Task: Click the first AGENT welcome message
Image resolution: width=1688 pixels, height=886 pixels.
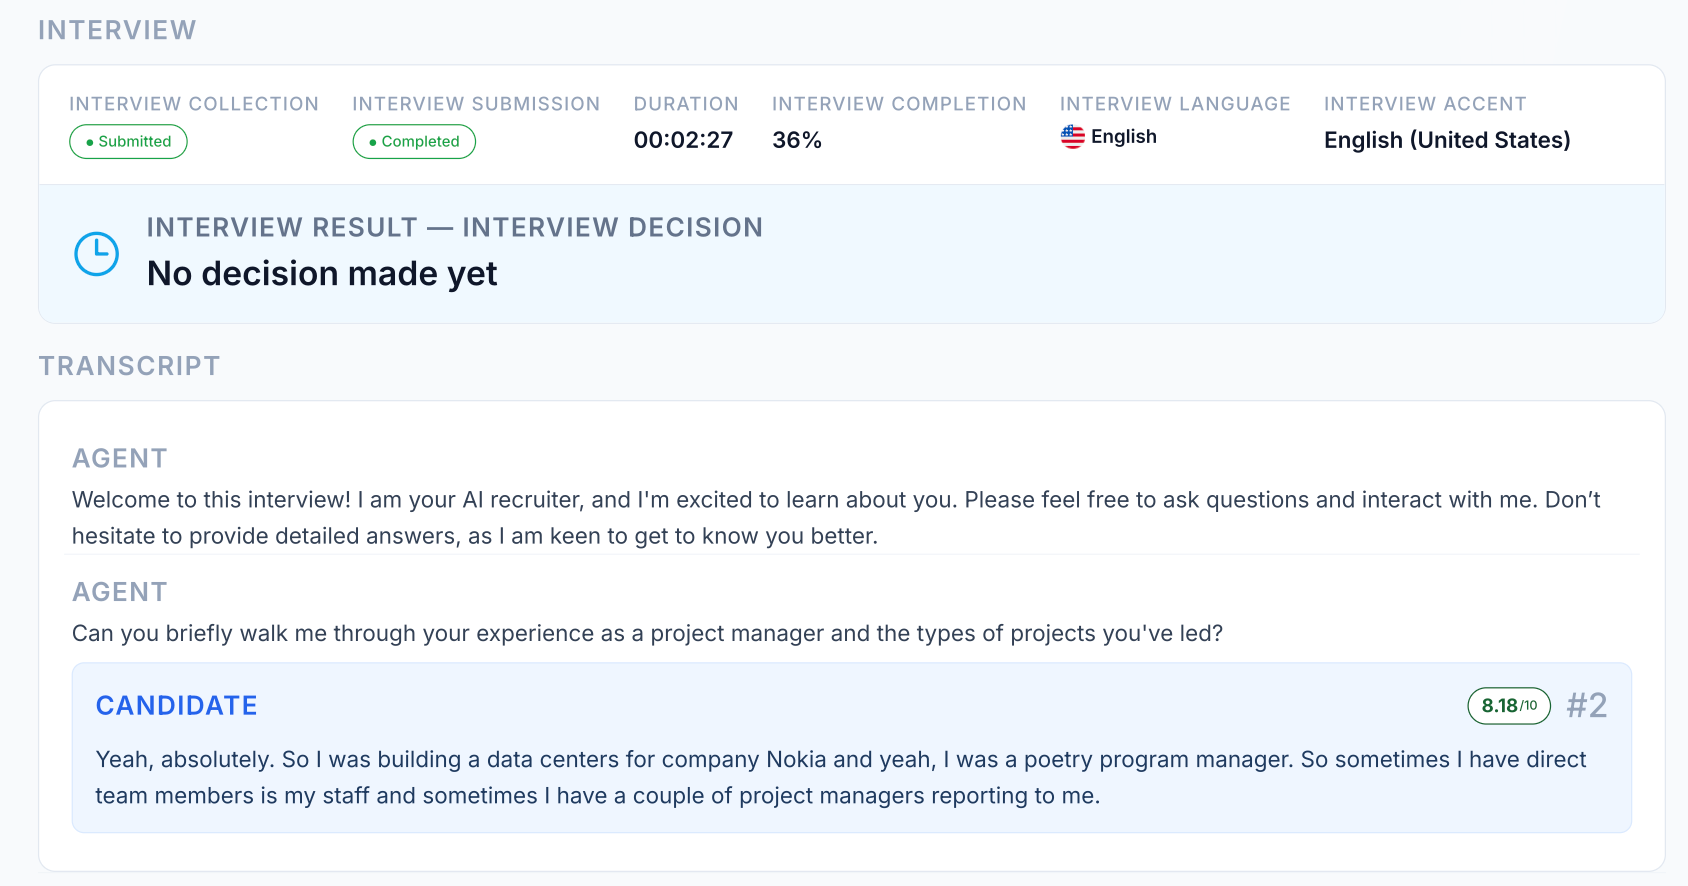Action: (x=836, y=518)
